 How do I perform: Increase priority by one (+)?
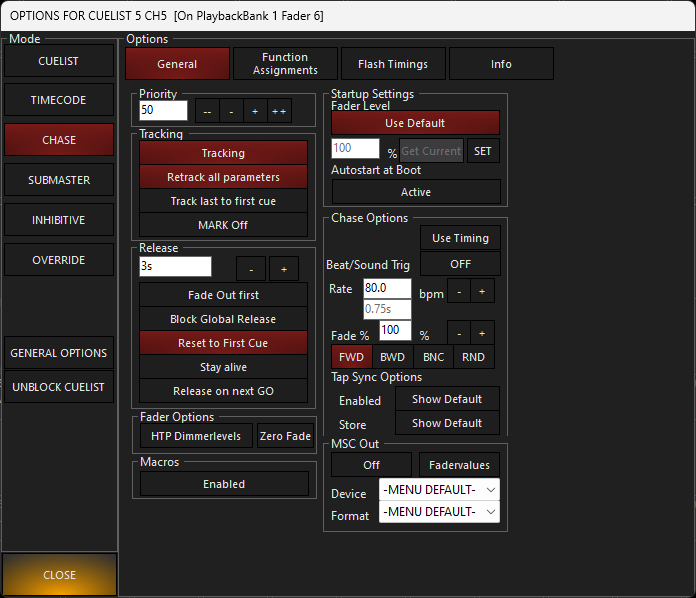(255, 111)
